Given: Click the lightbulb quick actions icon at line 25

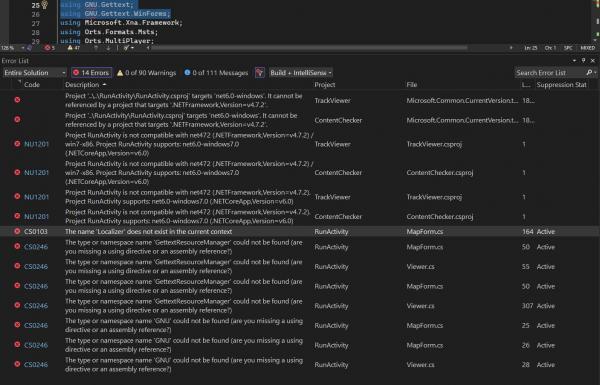Looking at the screenshot, I should point(45,5).
